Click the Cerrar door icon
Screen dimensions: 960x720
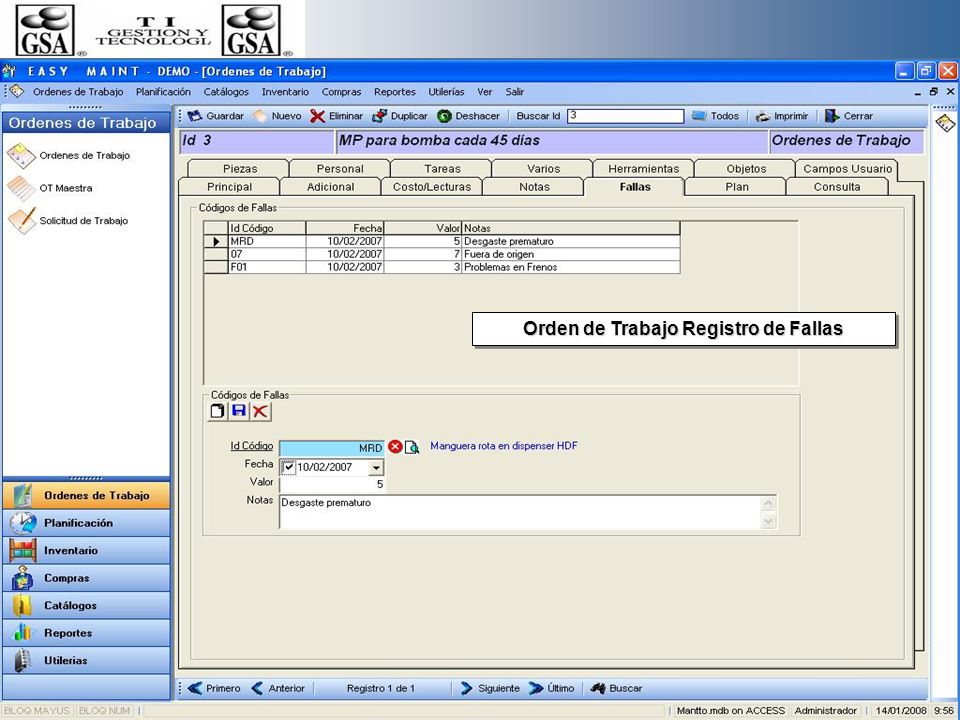pyautogui.click(x=832, y=116)
